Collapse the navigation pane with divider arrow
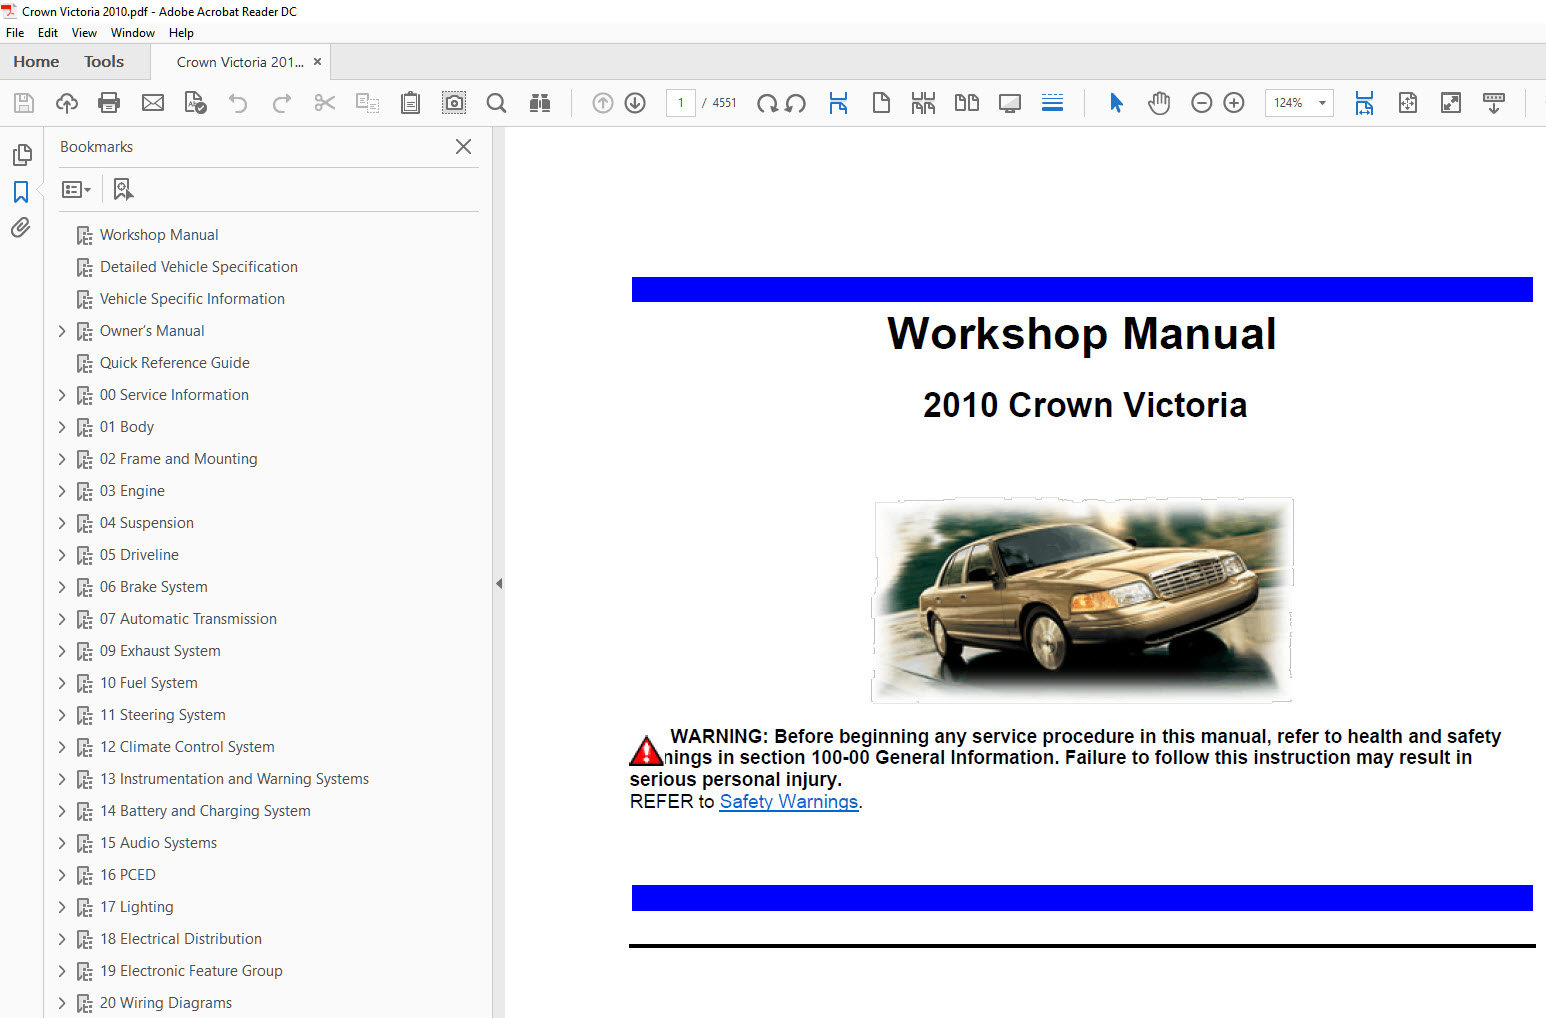This screenshot has height=1018, width=1546. tap(499, 583)
